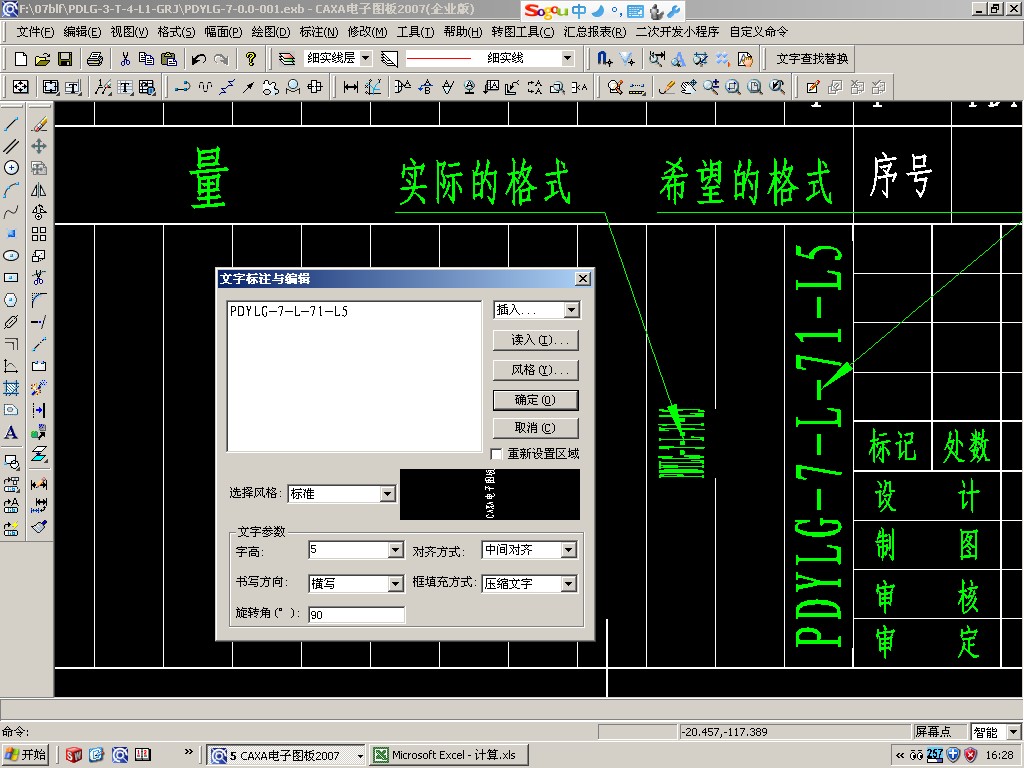Select the Parallel lines tool
Viewport: 1024px width, 768px height.
coord(11,146)
